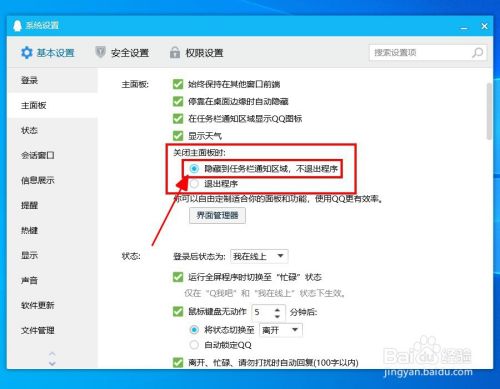Switch to the 安全设置 tab

coord(122,53)
